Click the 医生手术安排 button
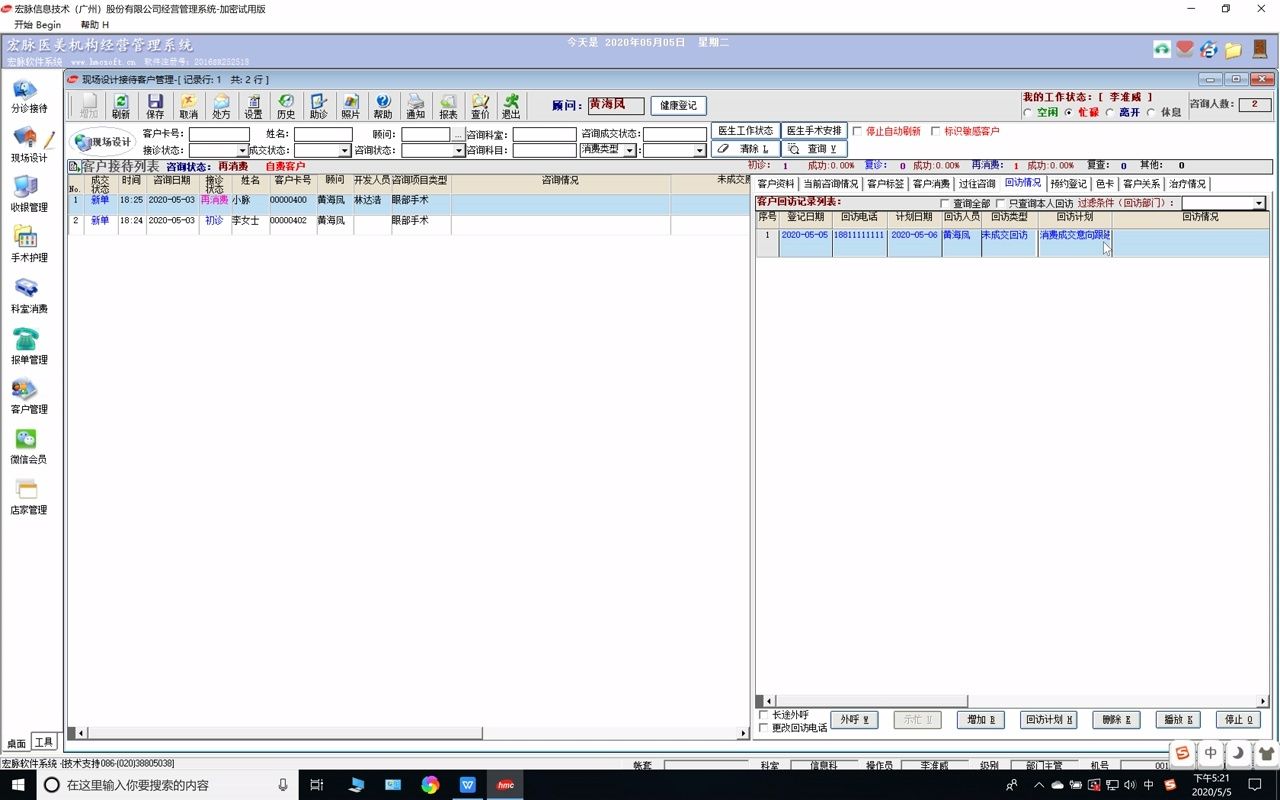This screenshot has width=1280, height=800. [814, 131]
